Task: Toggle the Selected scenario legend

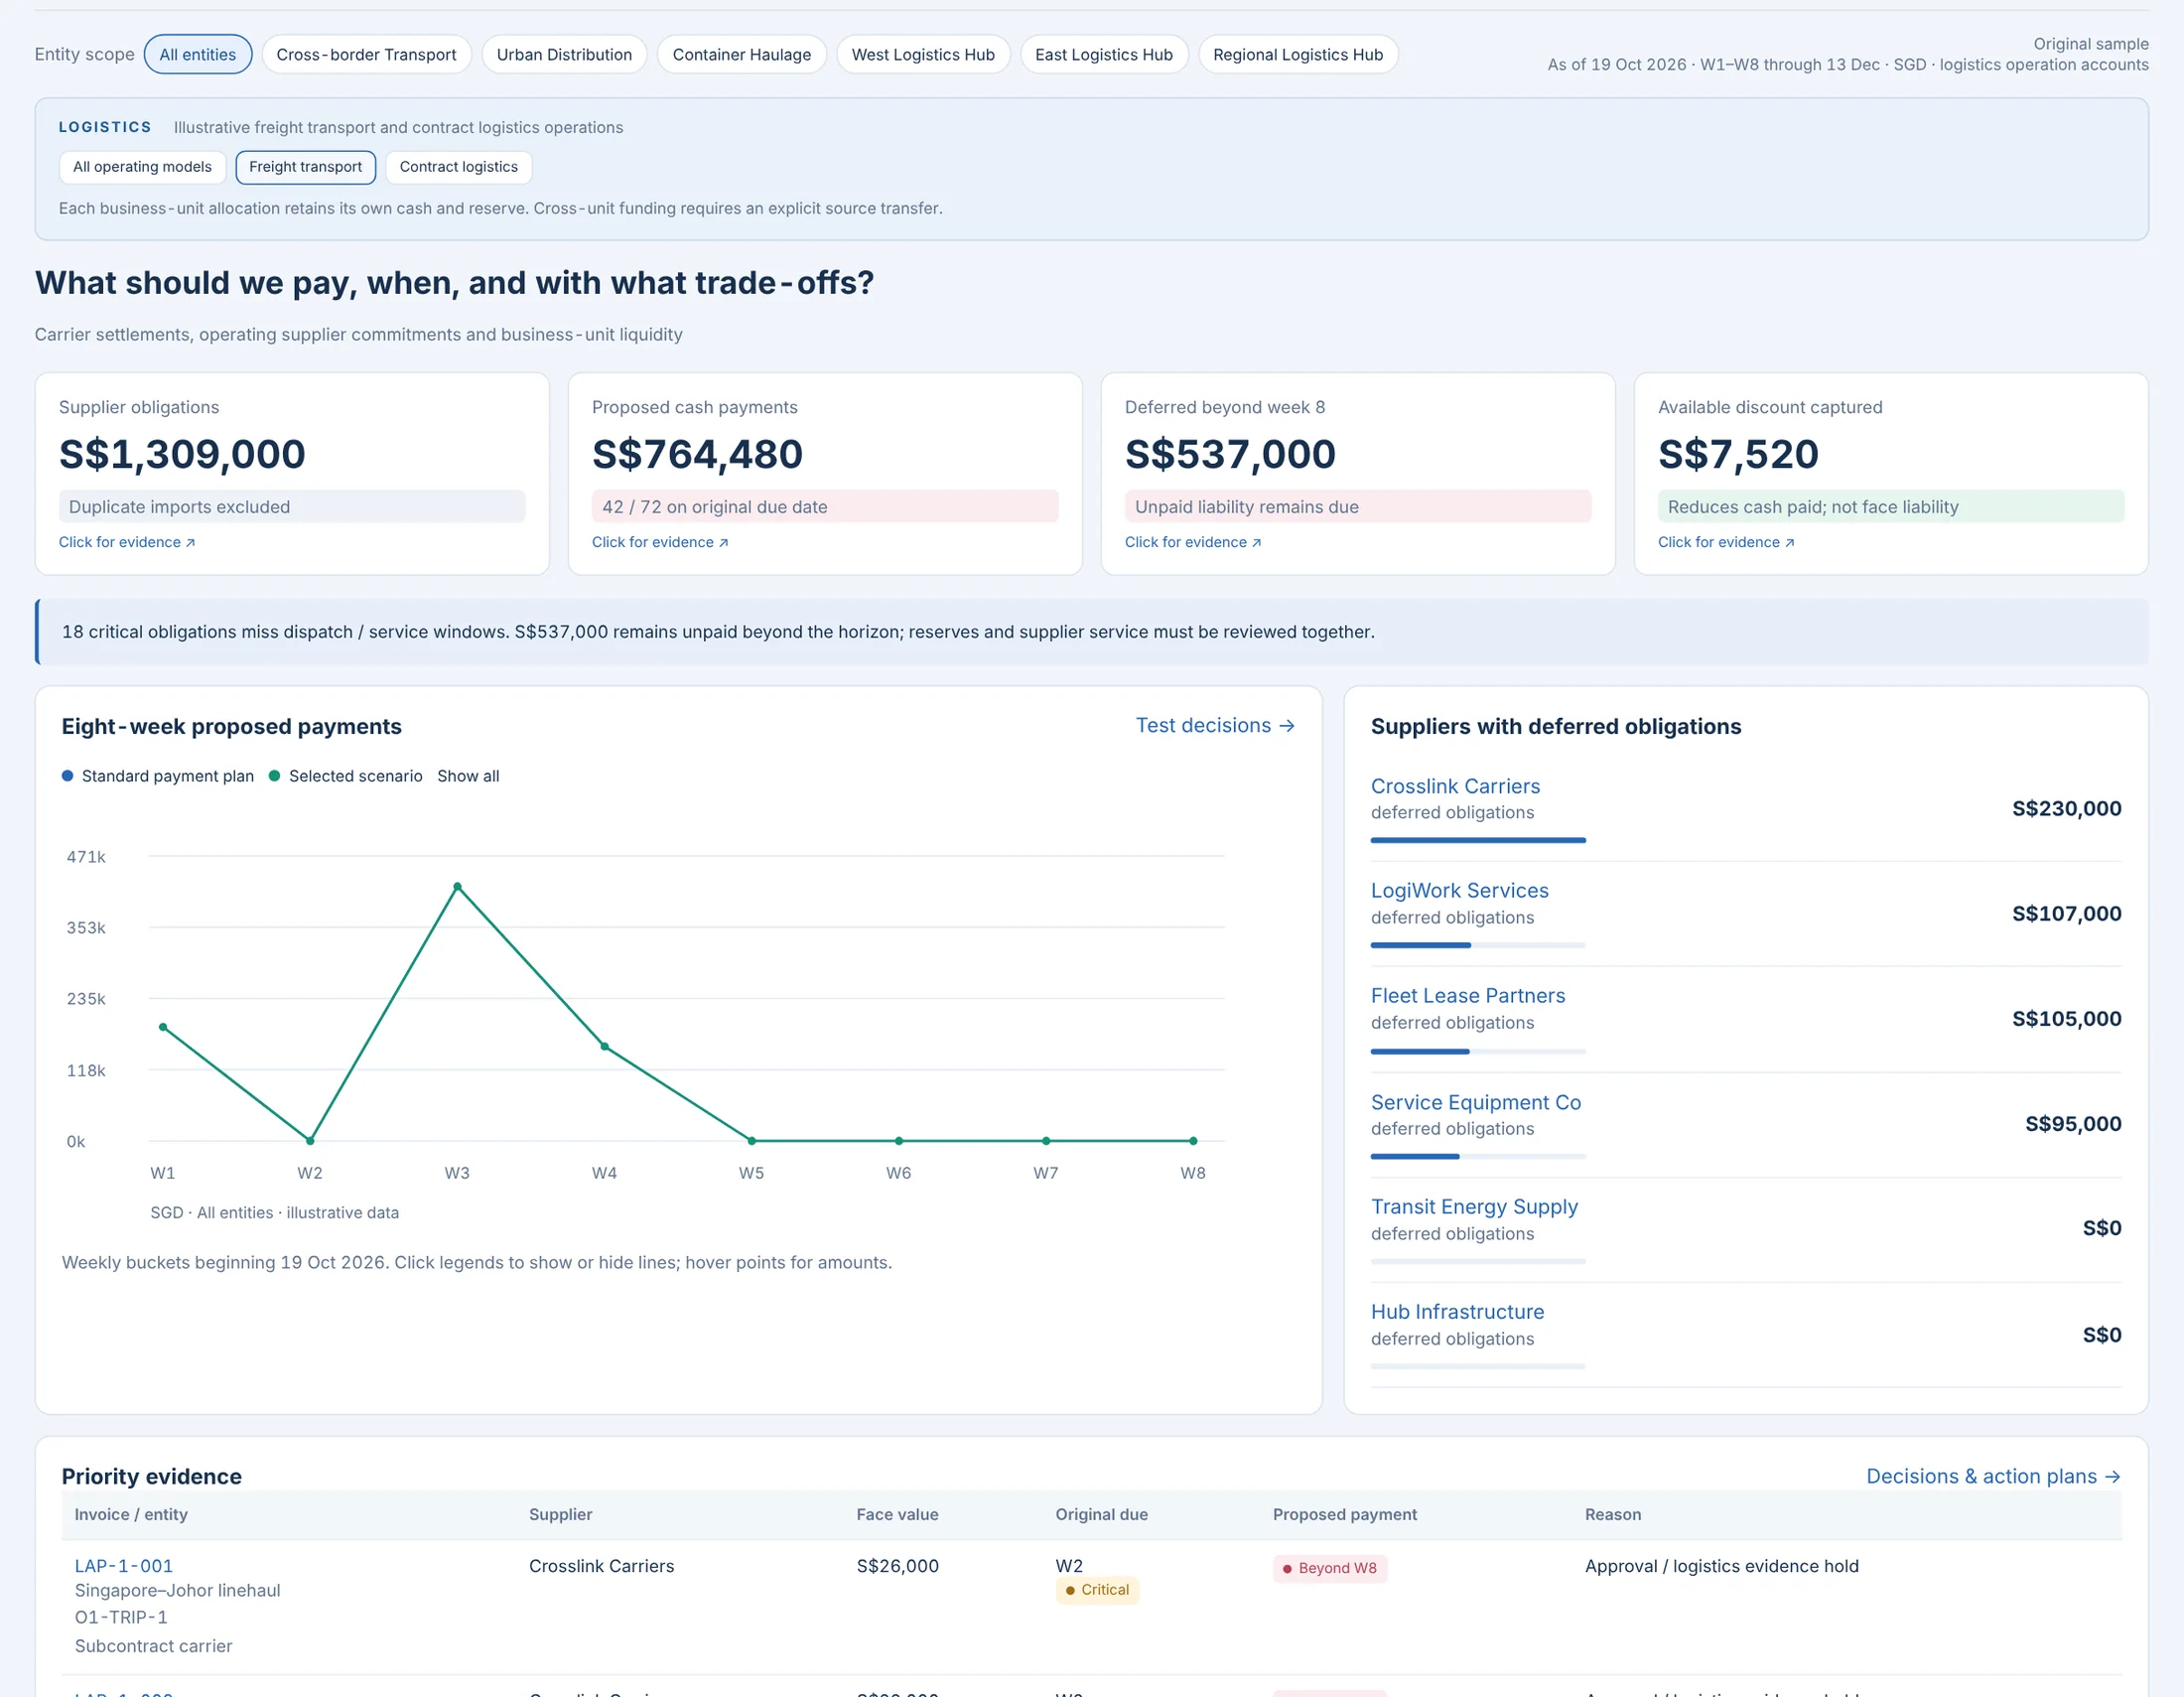Action: tap(346, 776)
